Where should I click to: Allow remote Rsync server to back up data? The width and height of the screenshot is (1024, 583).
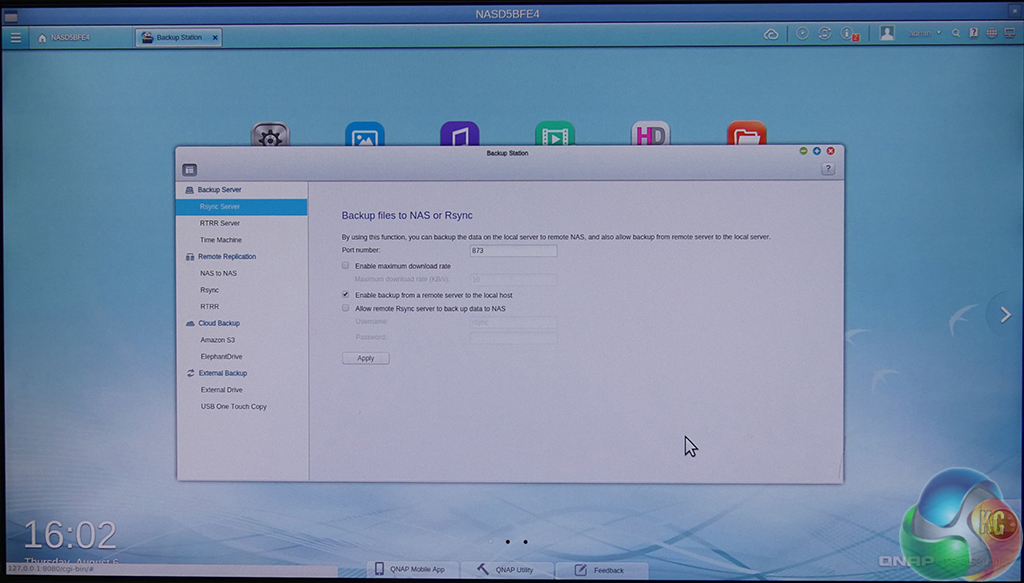click(345, 308)
